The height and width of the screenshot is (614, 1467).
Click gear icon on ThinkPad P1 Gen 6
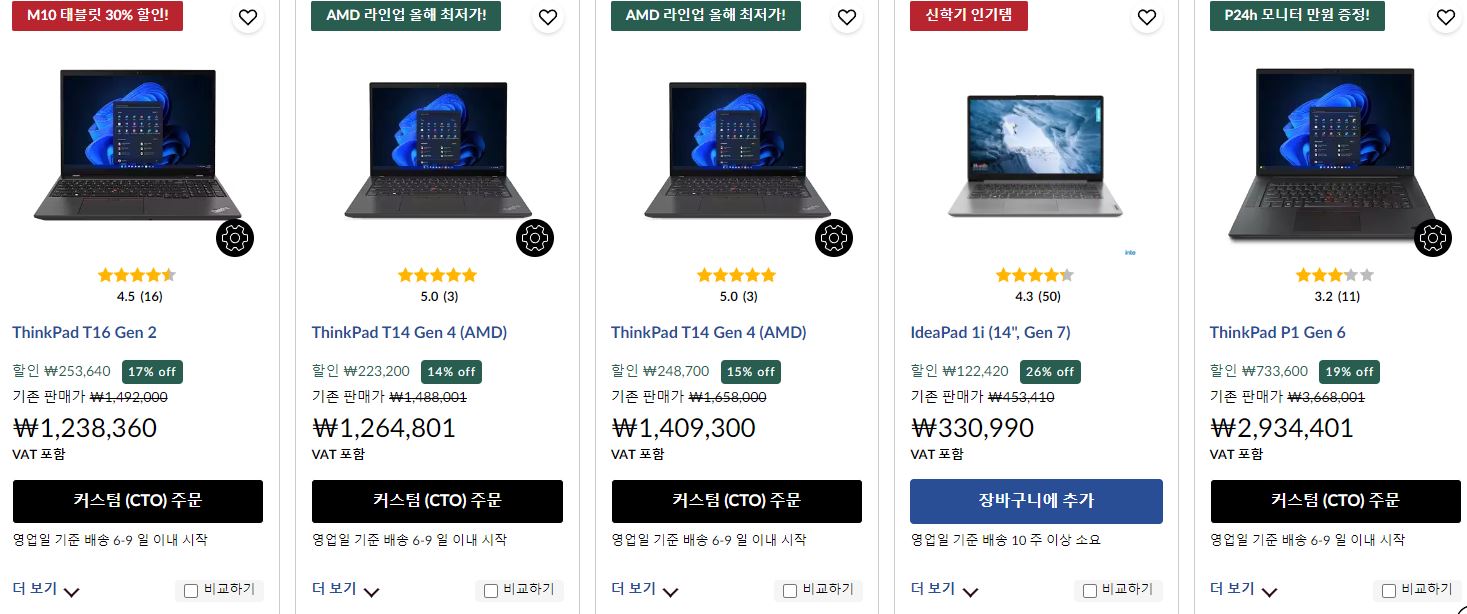tap(1433, 238)
